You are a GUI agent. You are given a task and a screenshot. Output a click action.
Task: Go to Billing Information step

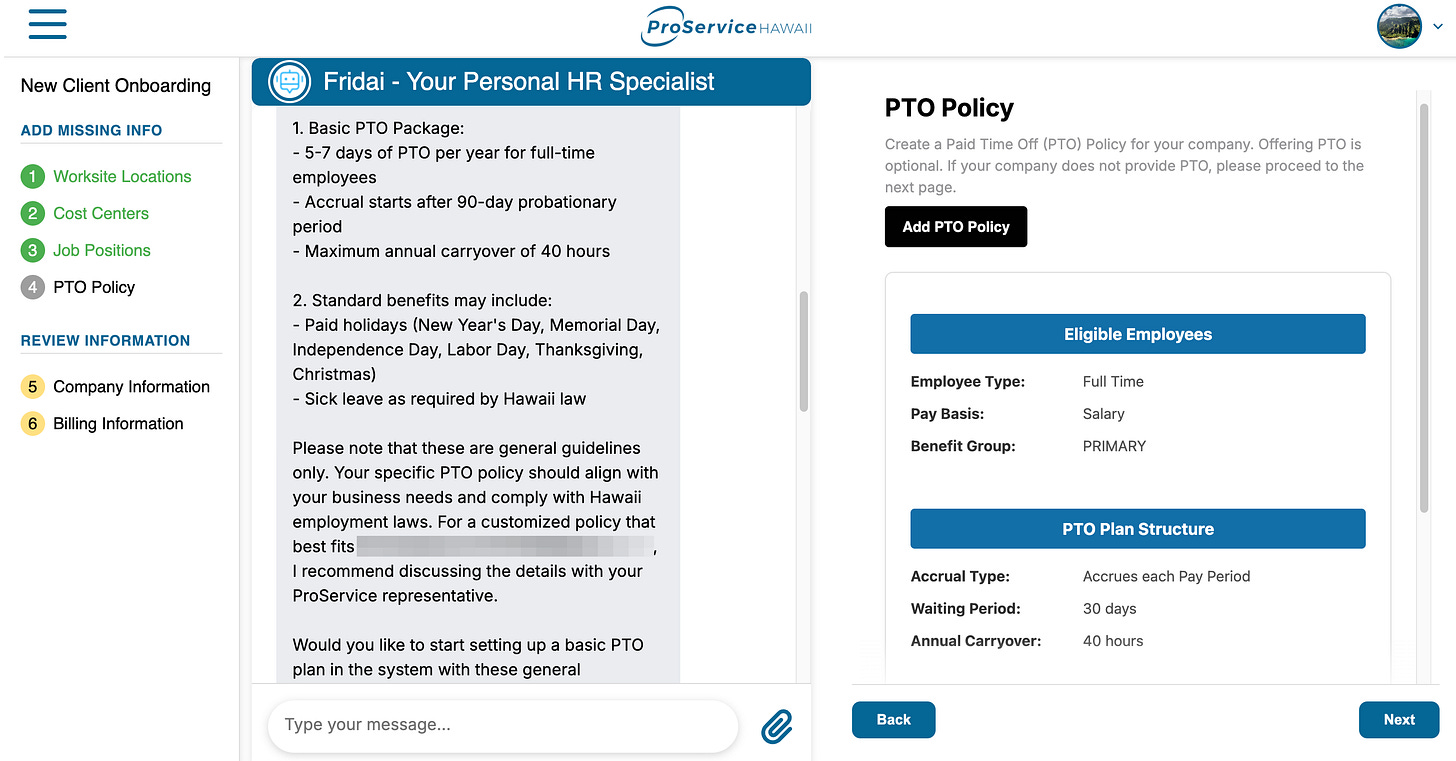click(x=118, y=424)
